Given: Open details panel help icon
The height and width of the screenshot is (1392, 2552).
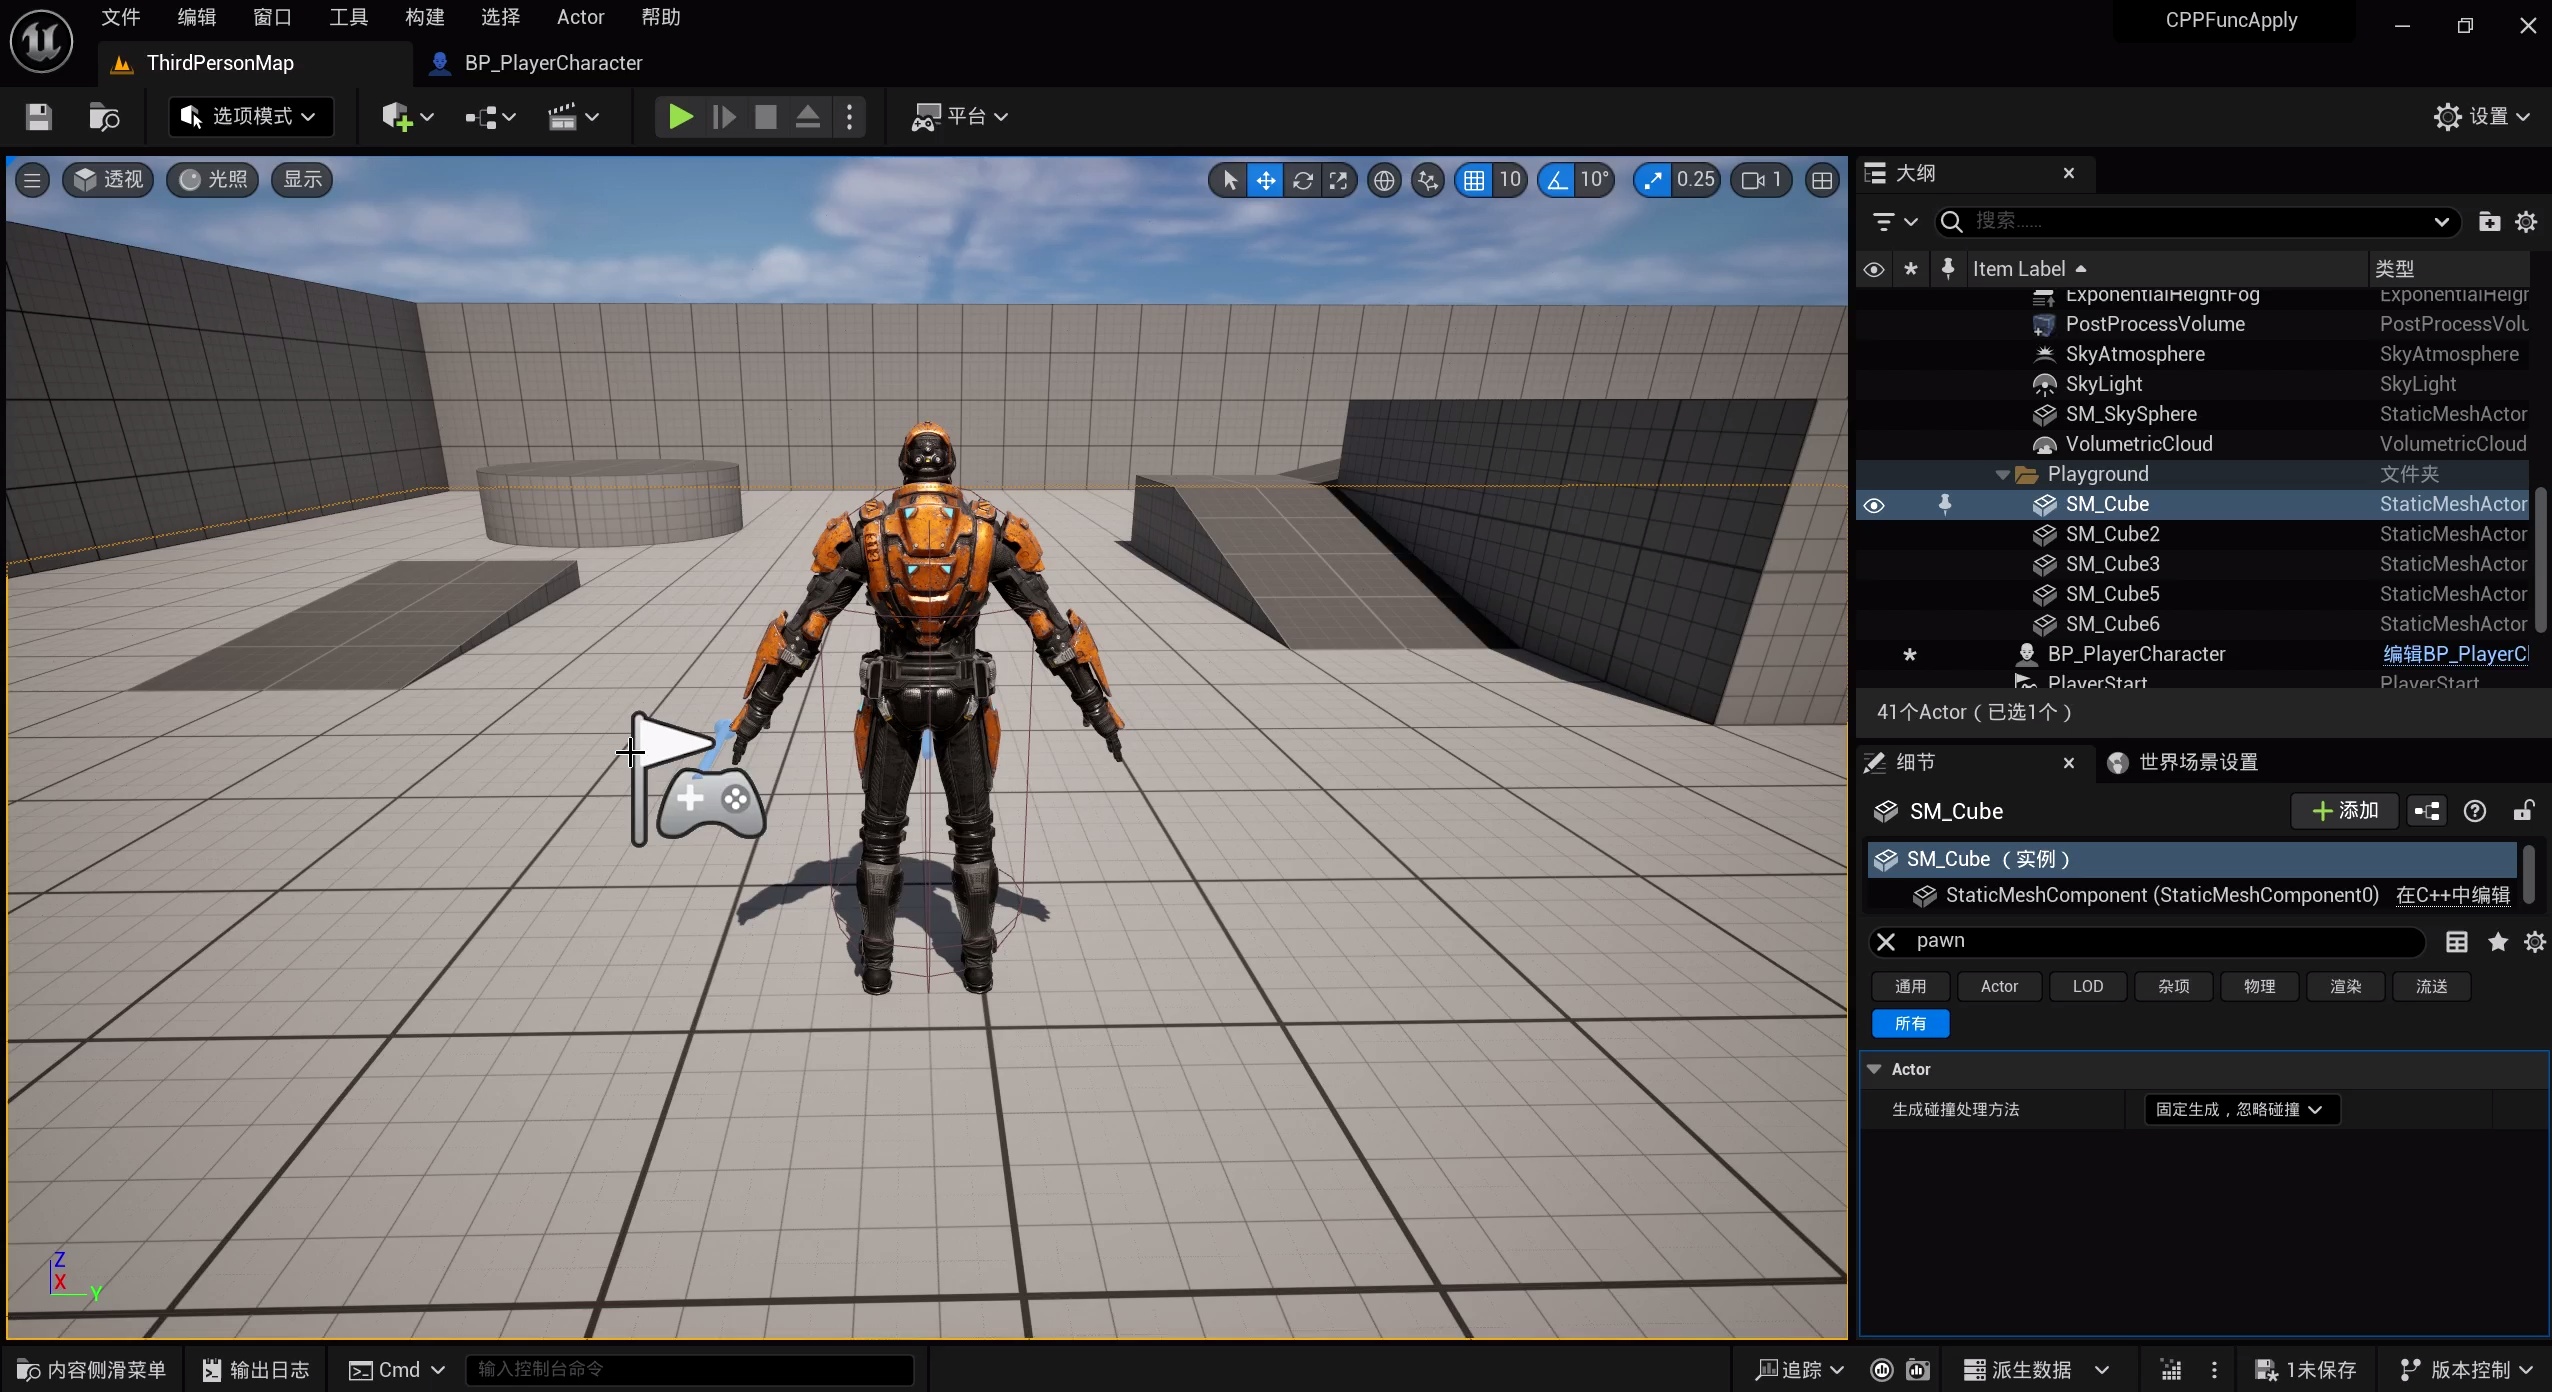Looking at the screenshot, I should click(x=2475, y=811).
